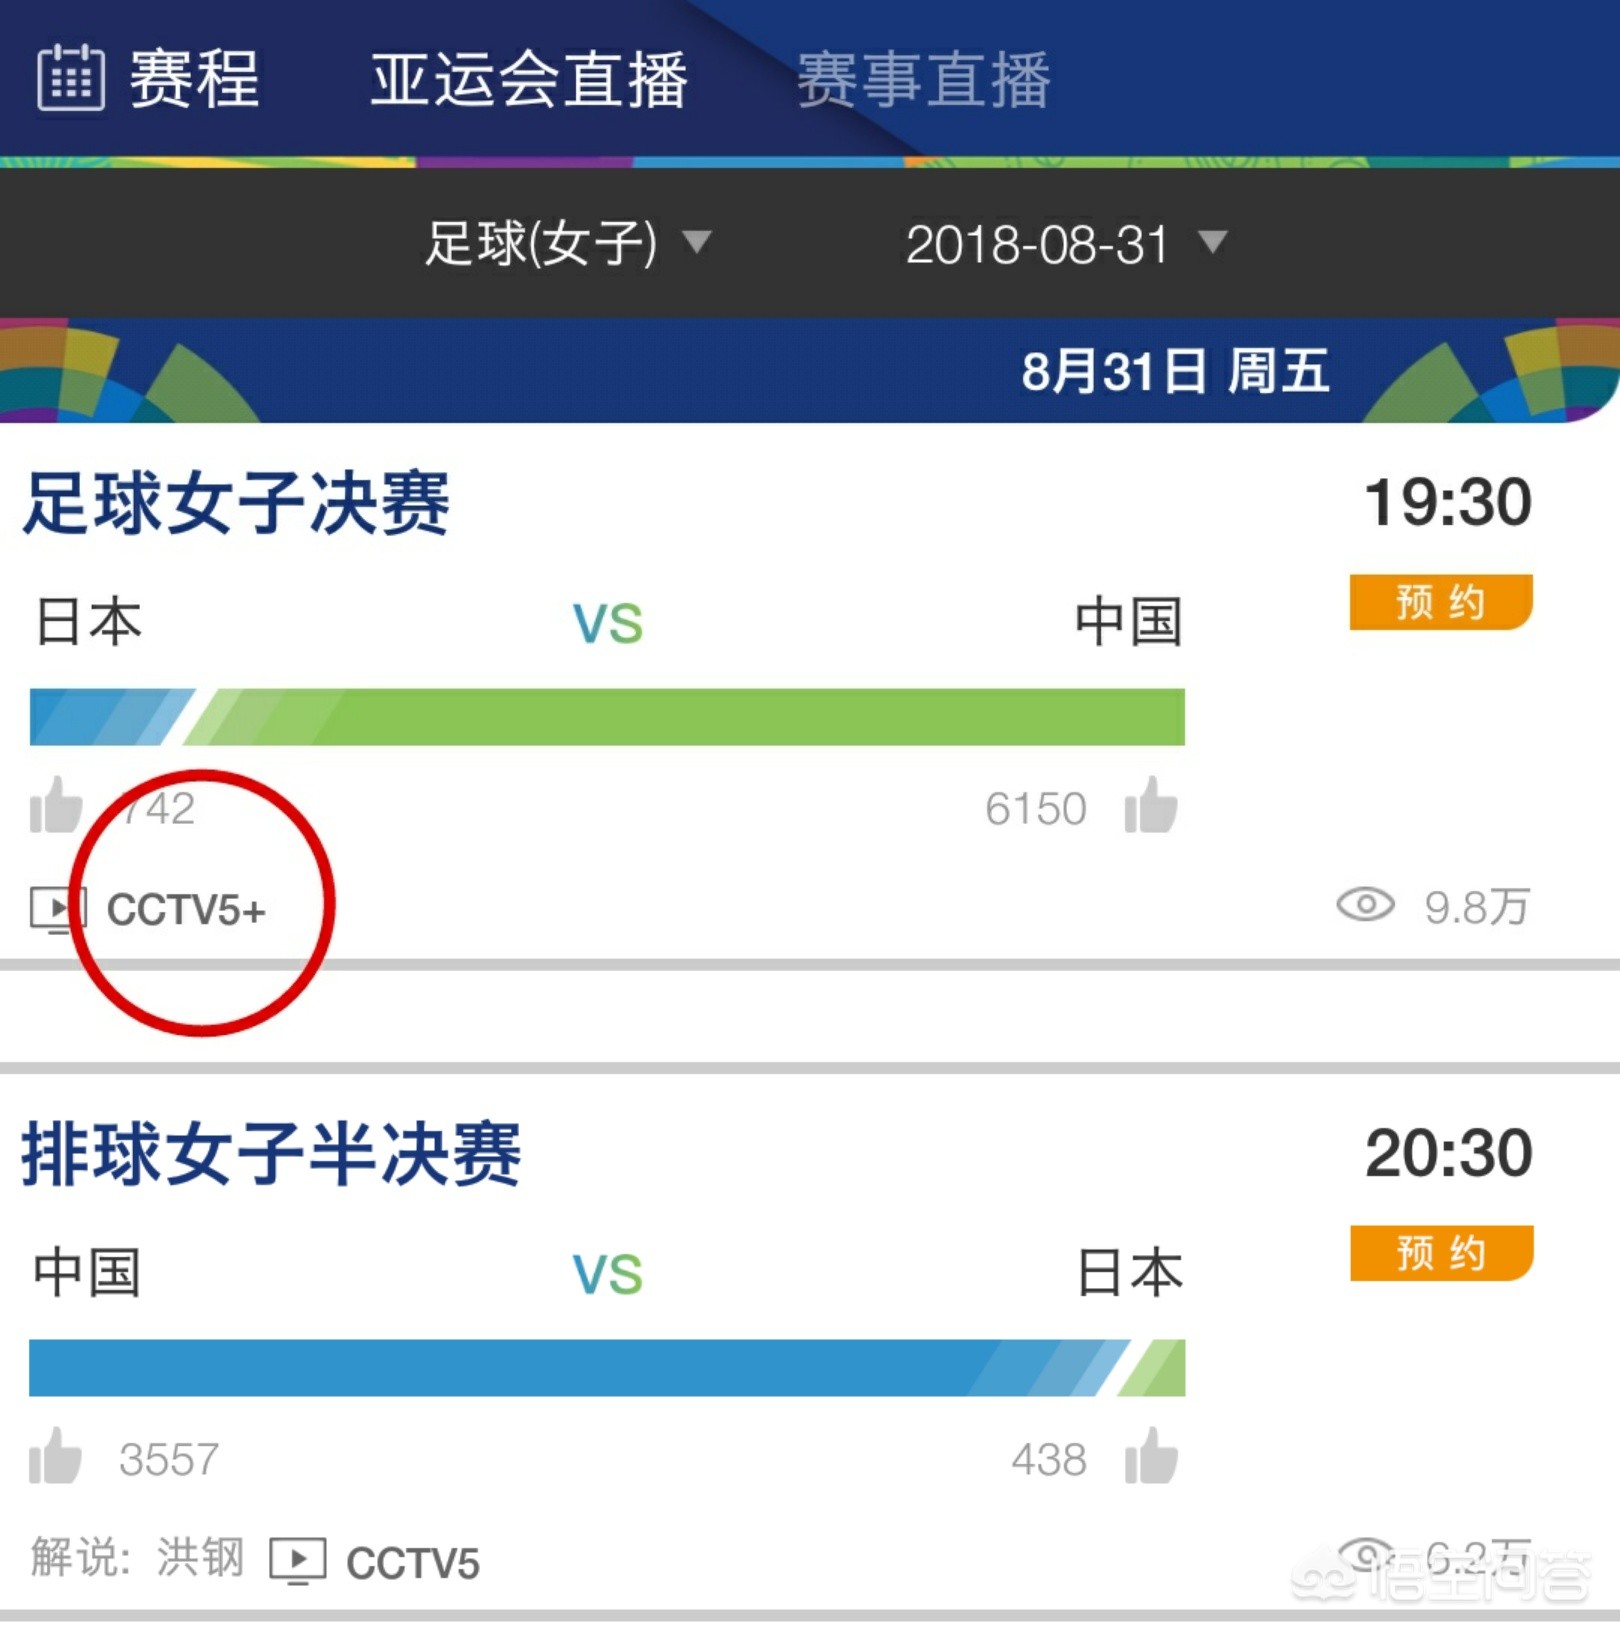Click the CCTV5+ play icon in red circle
The image size is (1620, 1632).
[x=57, y=908]
